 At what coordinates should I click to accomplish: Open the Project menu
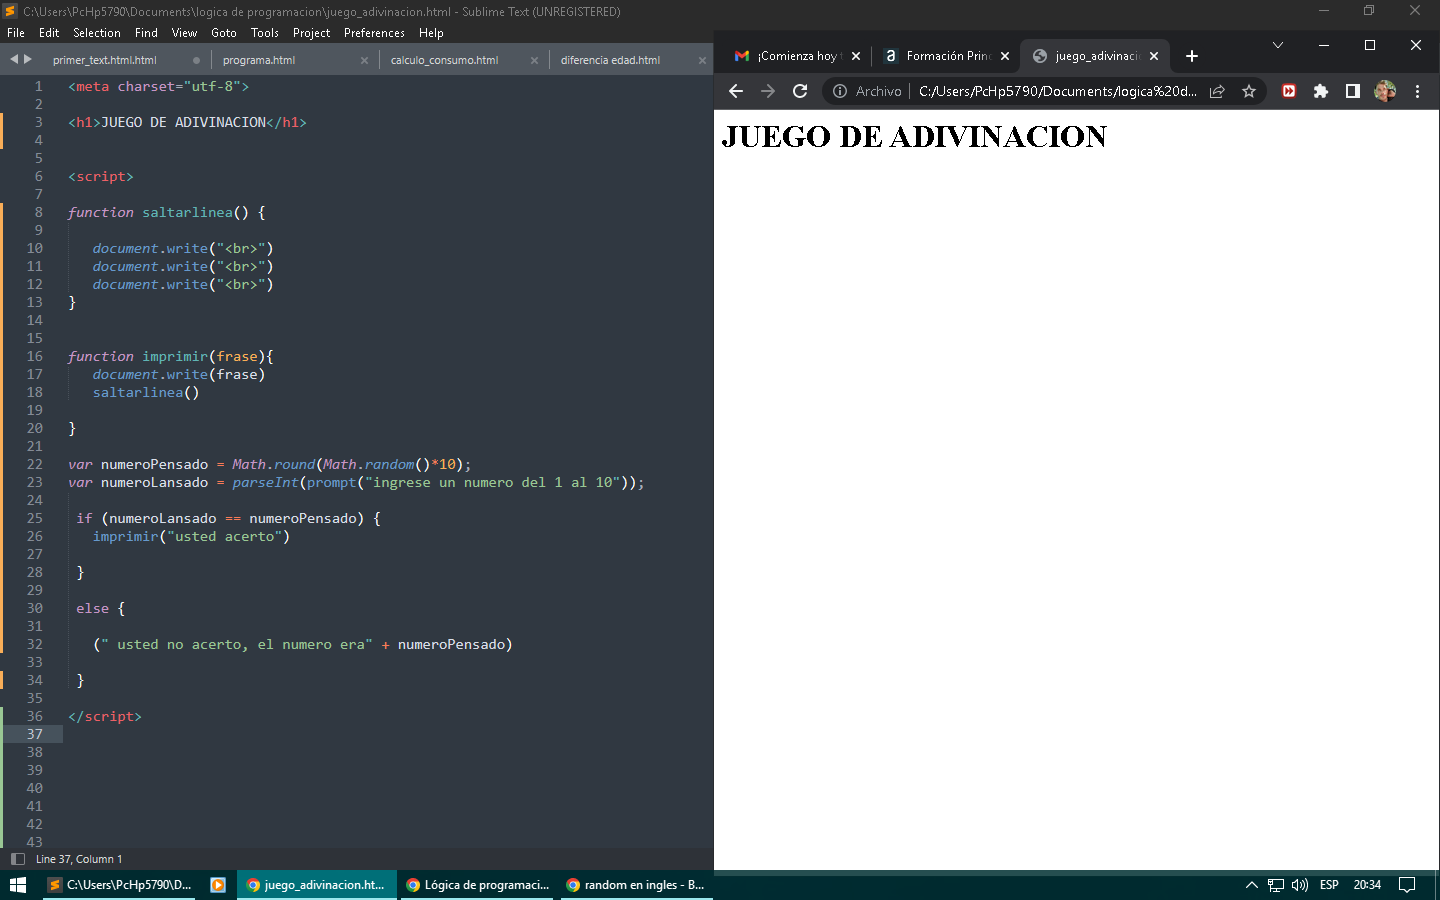(x=311, y=33)
